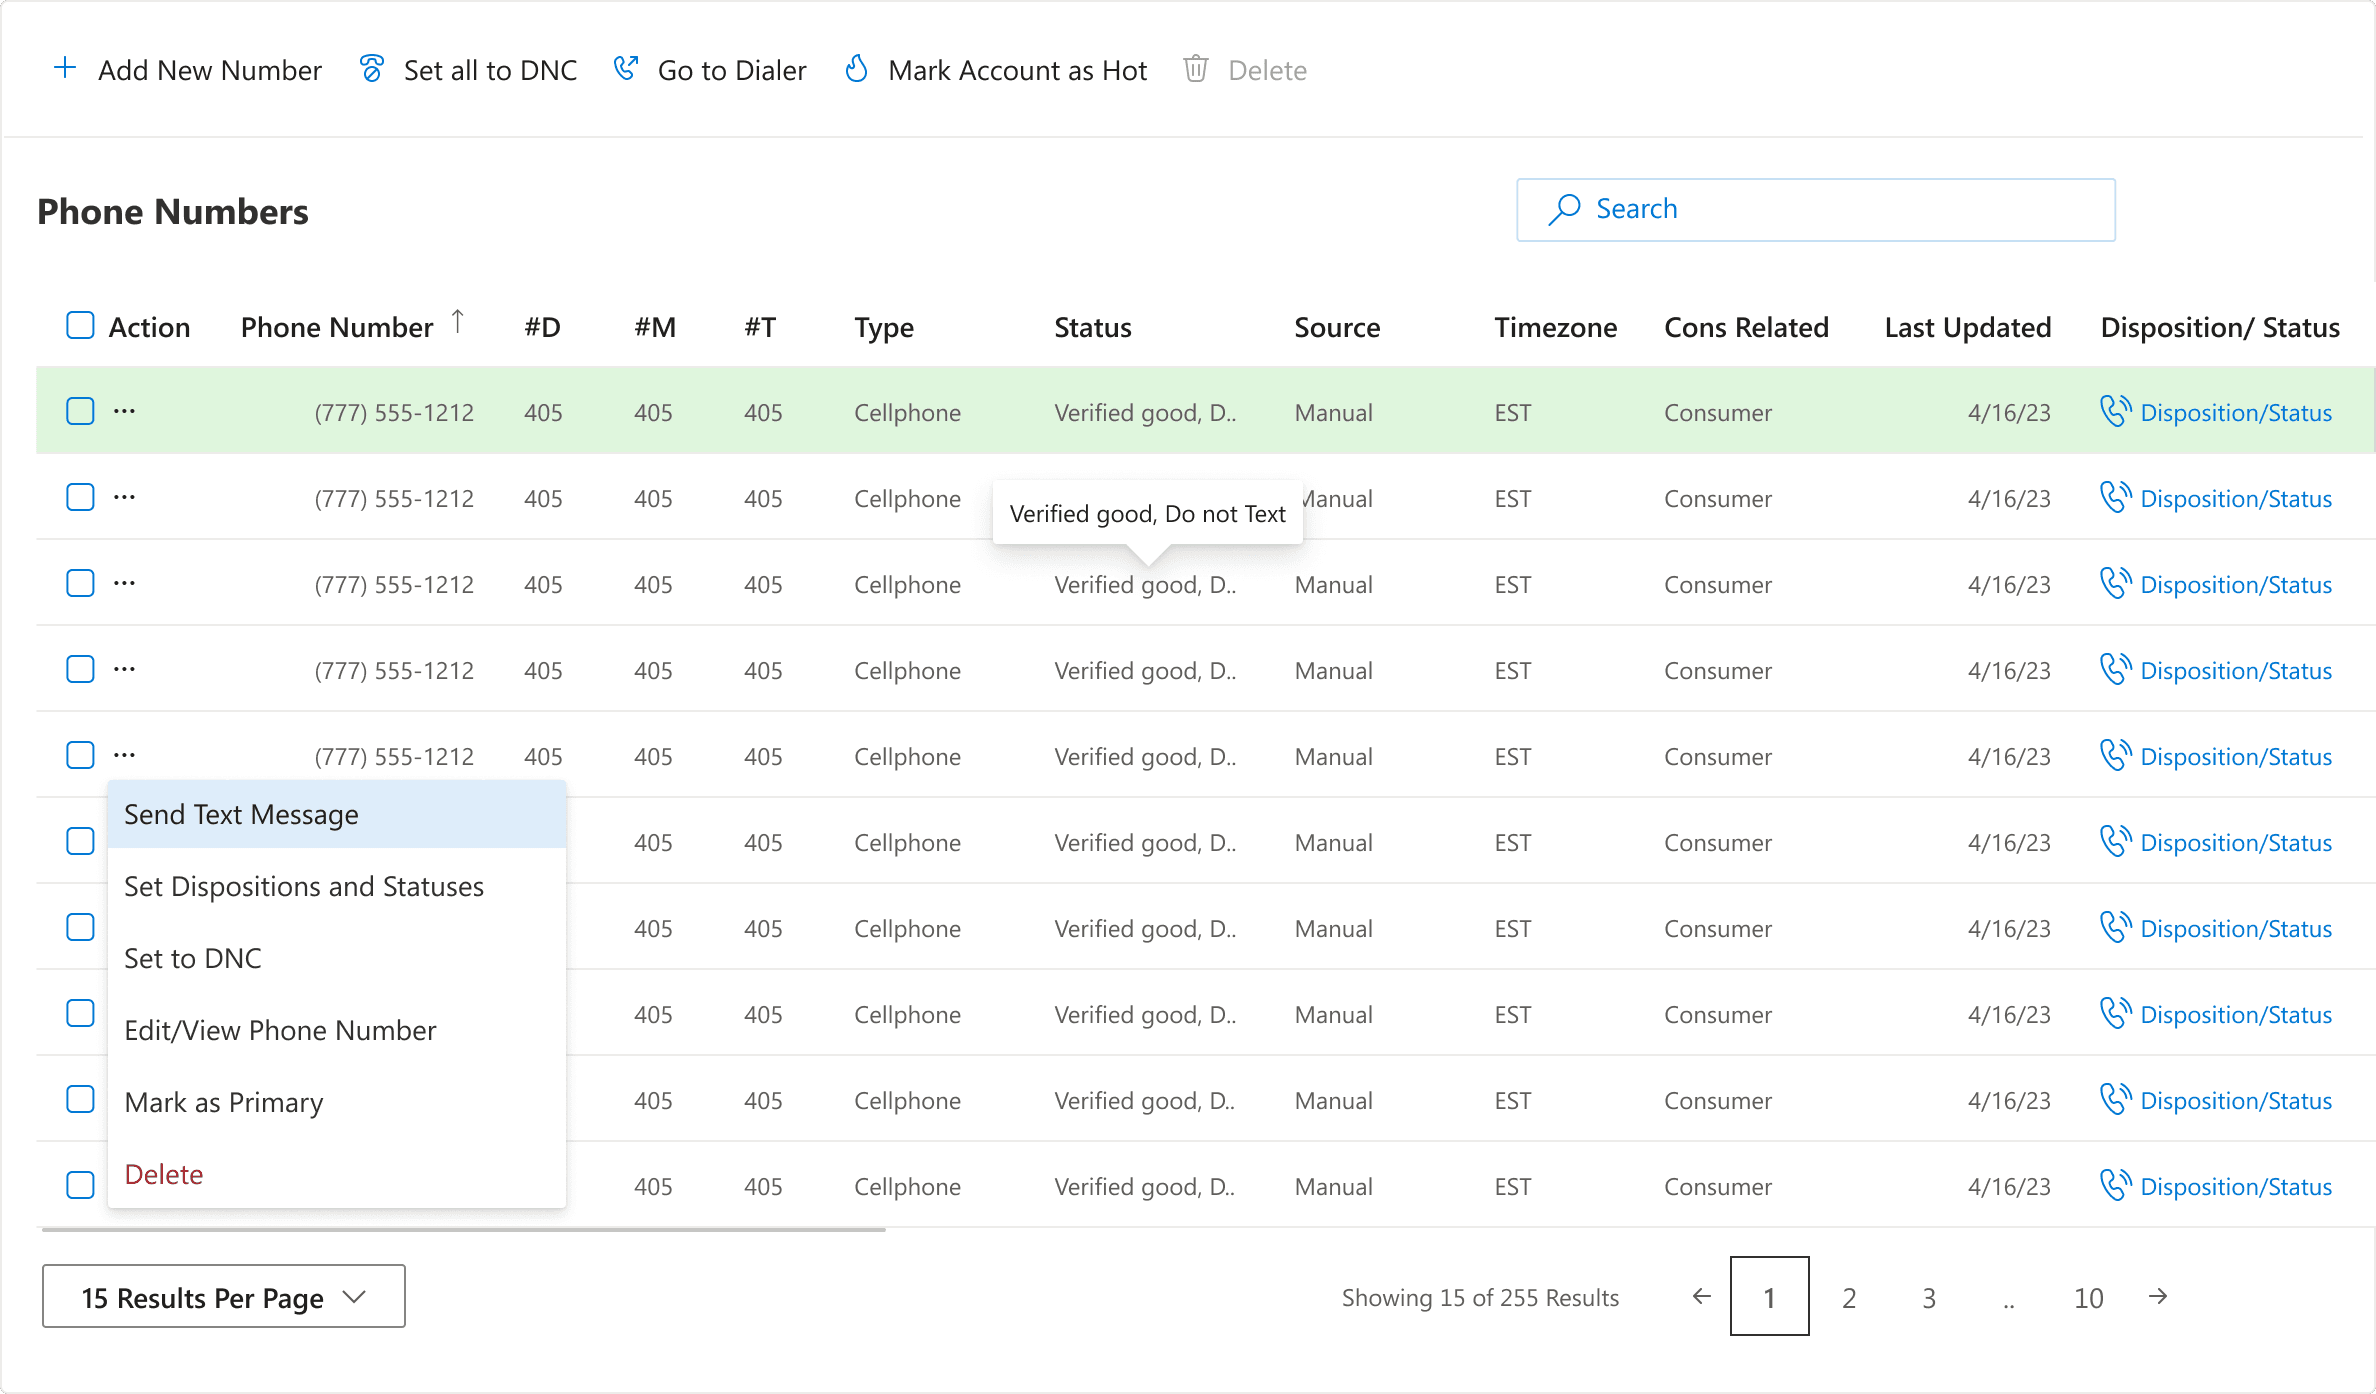Open the ellipsis action menu in the first row
The width and height of the screenshot is (2376, 1394).
pos(124,411)
